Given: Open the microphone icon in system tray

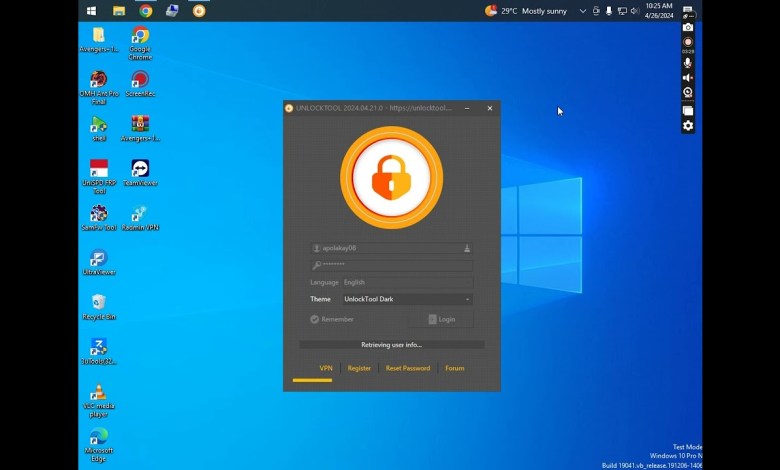Looking at the screenshot, I should (609, 11).
